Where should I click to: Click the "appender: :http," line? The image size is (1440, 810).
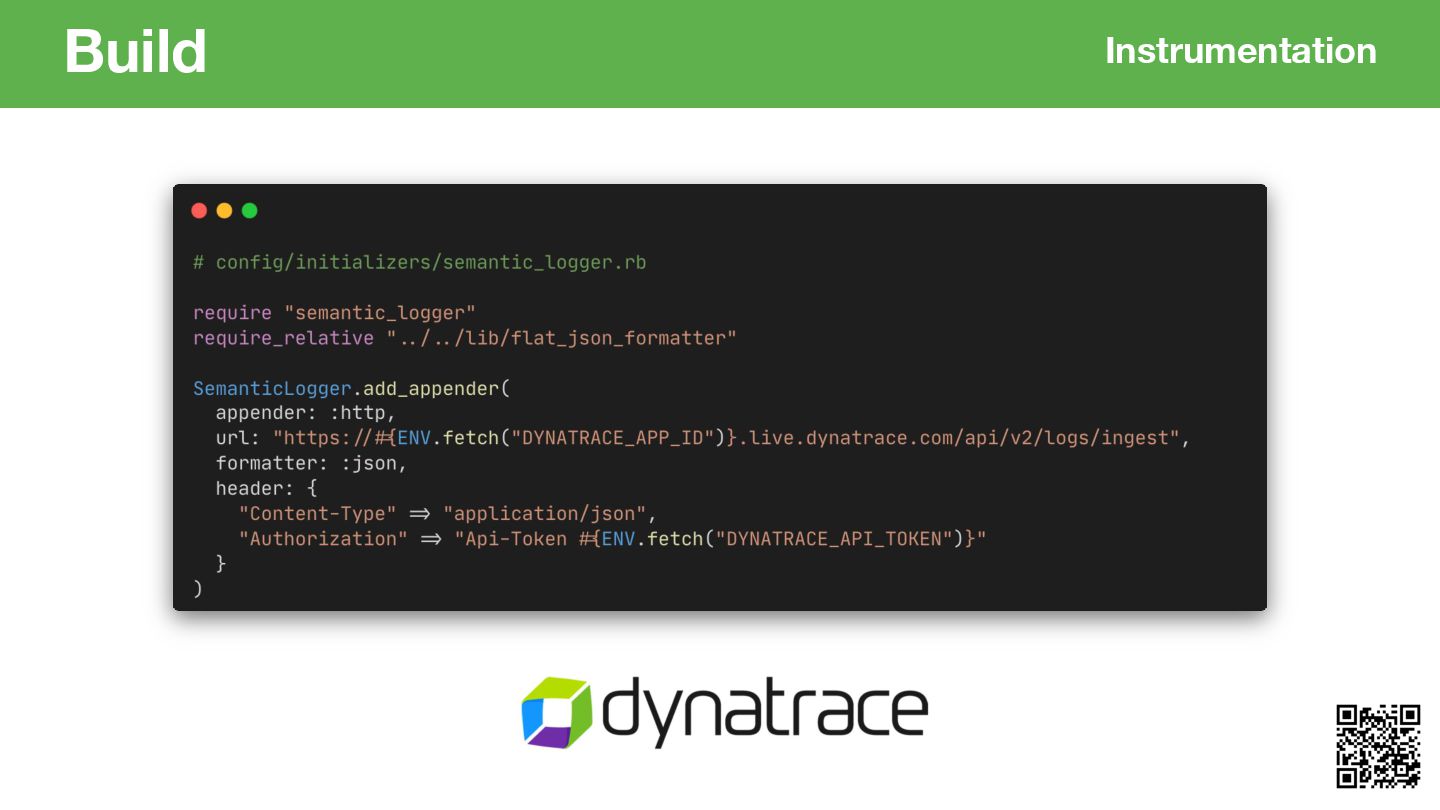[x=306, y=413]
